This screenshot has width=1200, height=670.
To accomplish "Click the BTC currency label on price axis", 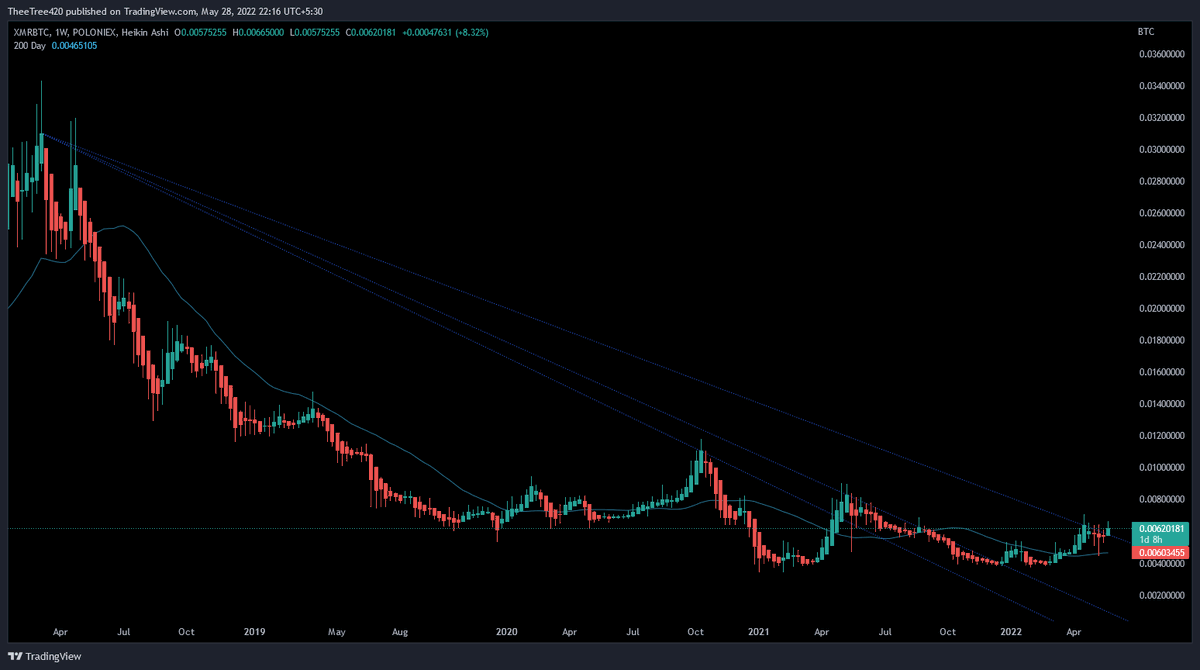I will coord(1146,33).
